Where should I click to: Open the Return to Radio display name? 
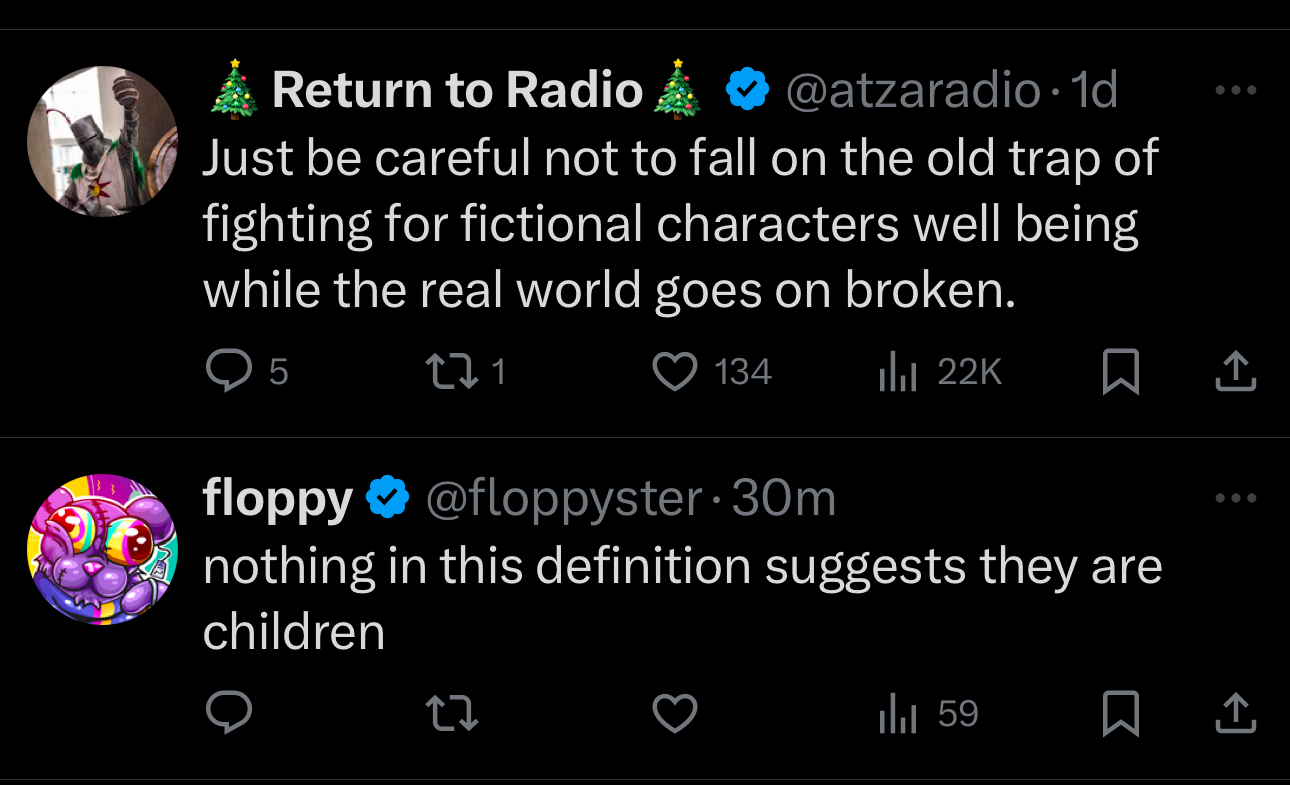coord(457,91)
